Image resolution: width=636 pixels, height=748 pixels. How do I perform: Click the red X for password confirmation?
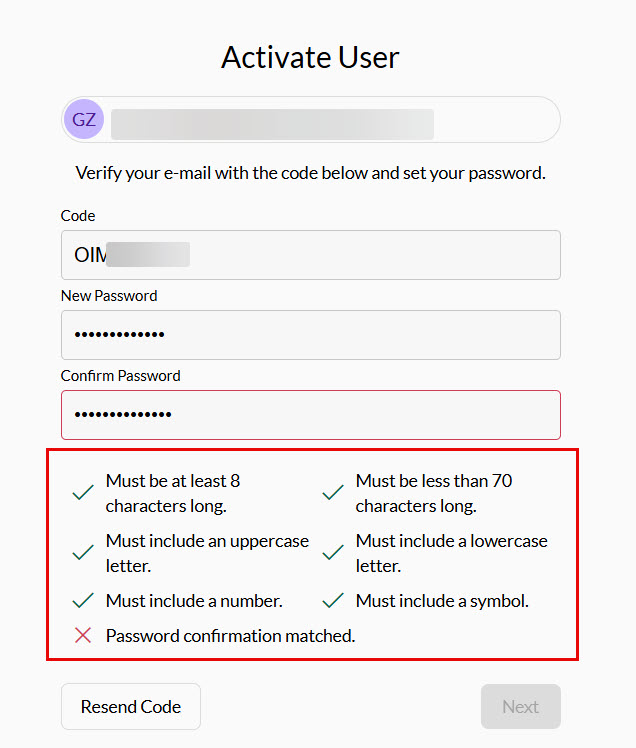click(x=83, y=635)
